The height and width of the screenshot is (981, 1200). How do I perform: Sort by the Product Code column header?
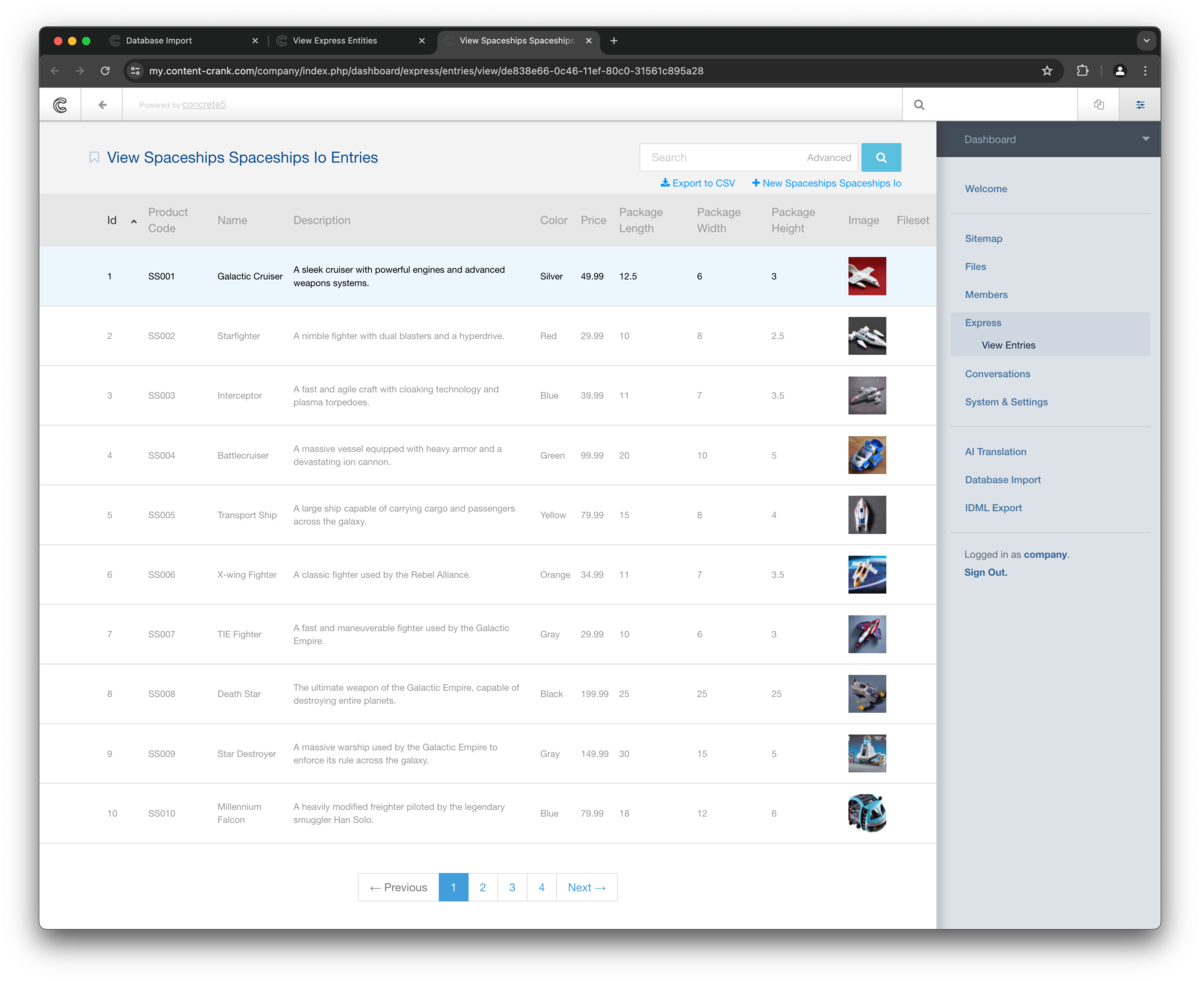tap(168, 220)
